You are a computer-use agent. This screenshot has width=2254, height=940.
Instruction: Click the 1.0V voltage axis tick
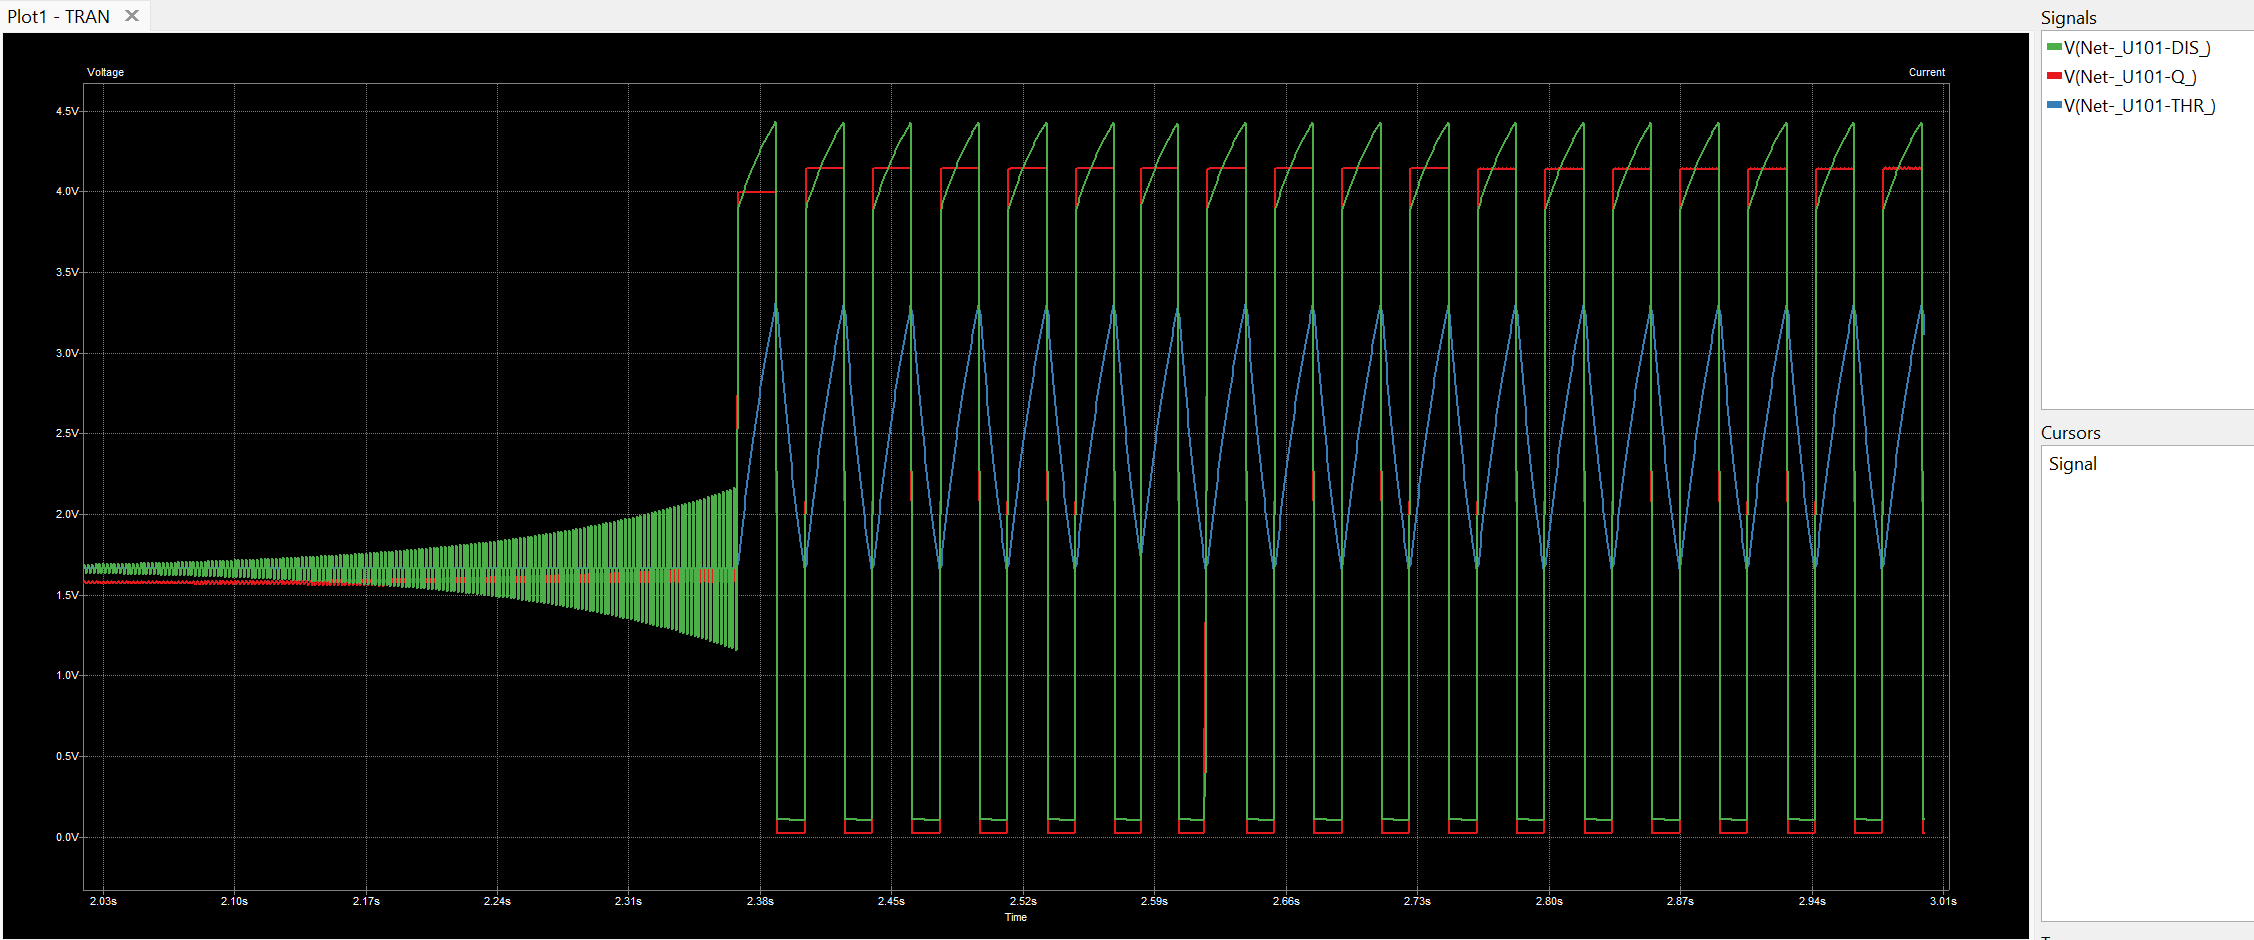pos(67,675)
